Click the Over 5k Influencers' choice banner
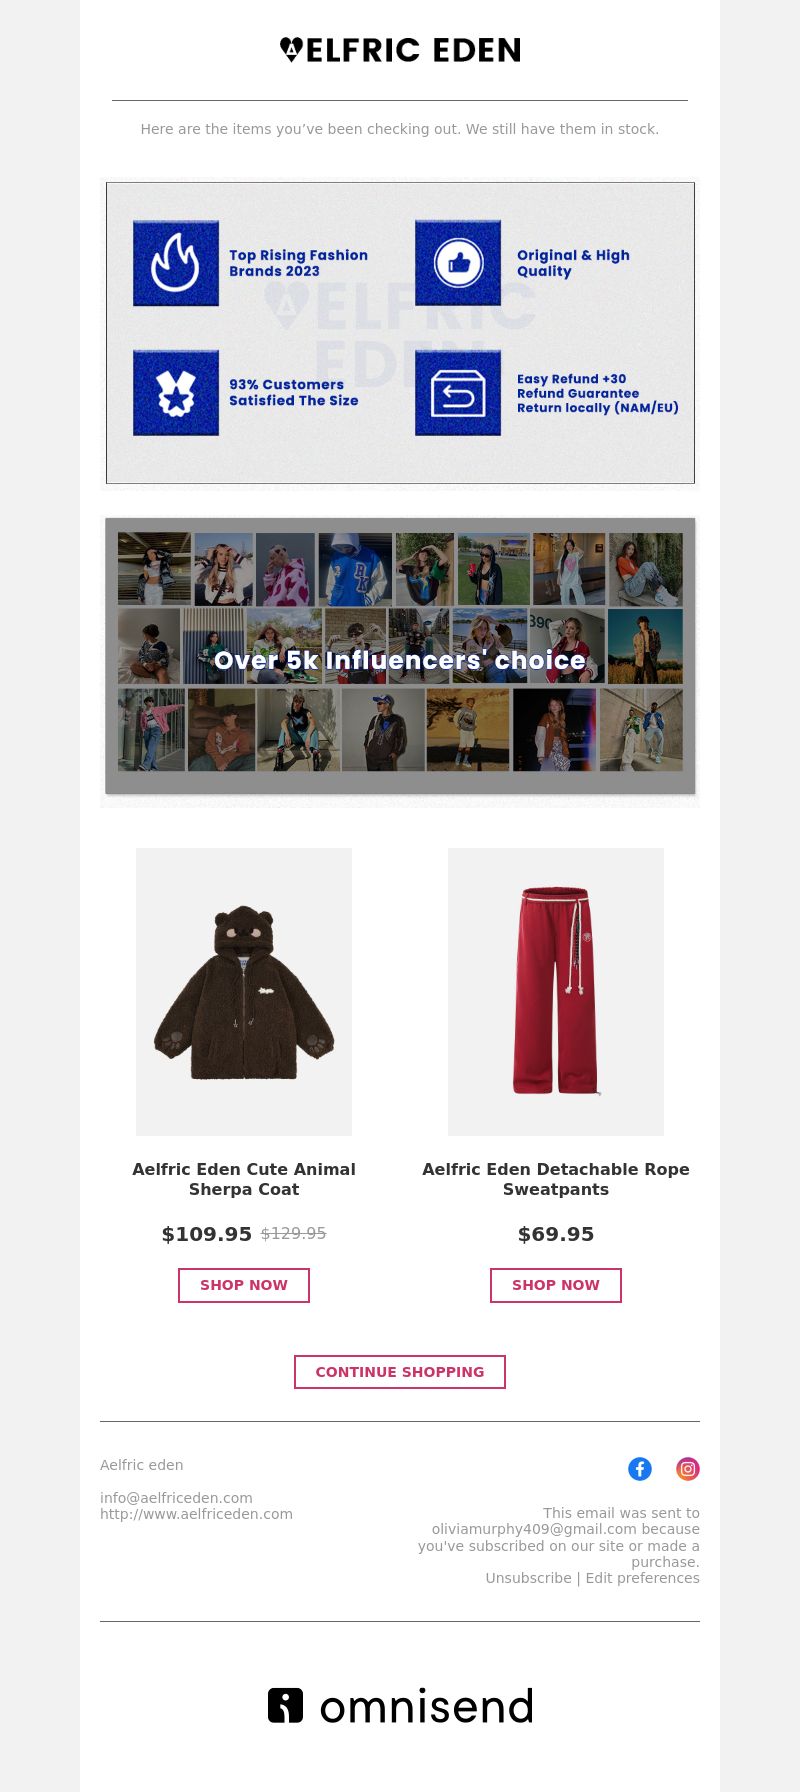The image size is (800, 1792). point(400,656)
